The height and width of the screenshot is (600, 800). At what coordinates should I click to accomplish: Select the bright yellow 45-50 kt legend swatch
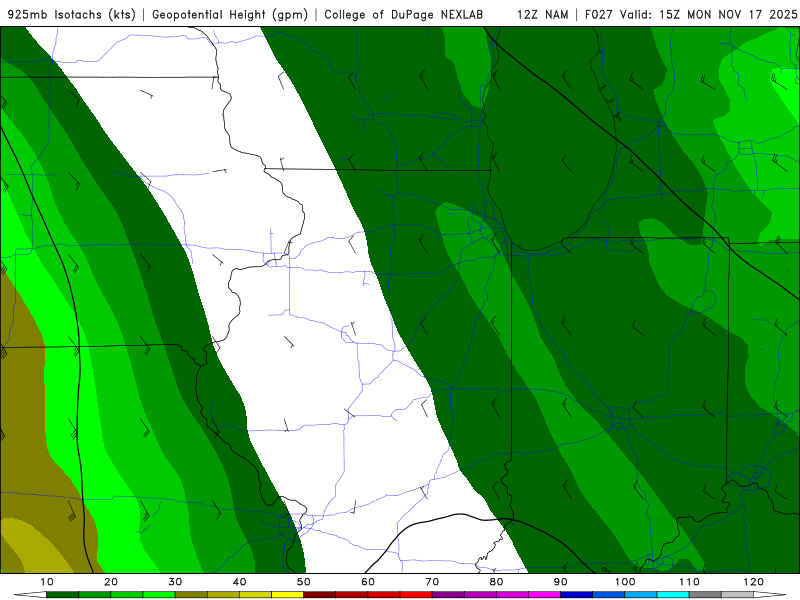(287, 595)
